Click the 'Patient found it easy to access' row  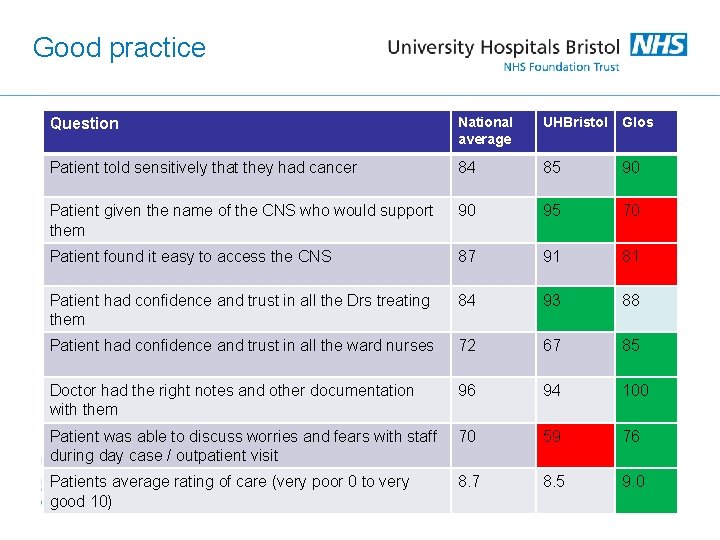click(190, 257)
